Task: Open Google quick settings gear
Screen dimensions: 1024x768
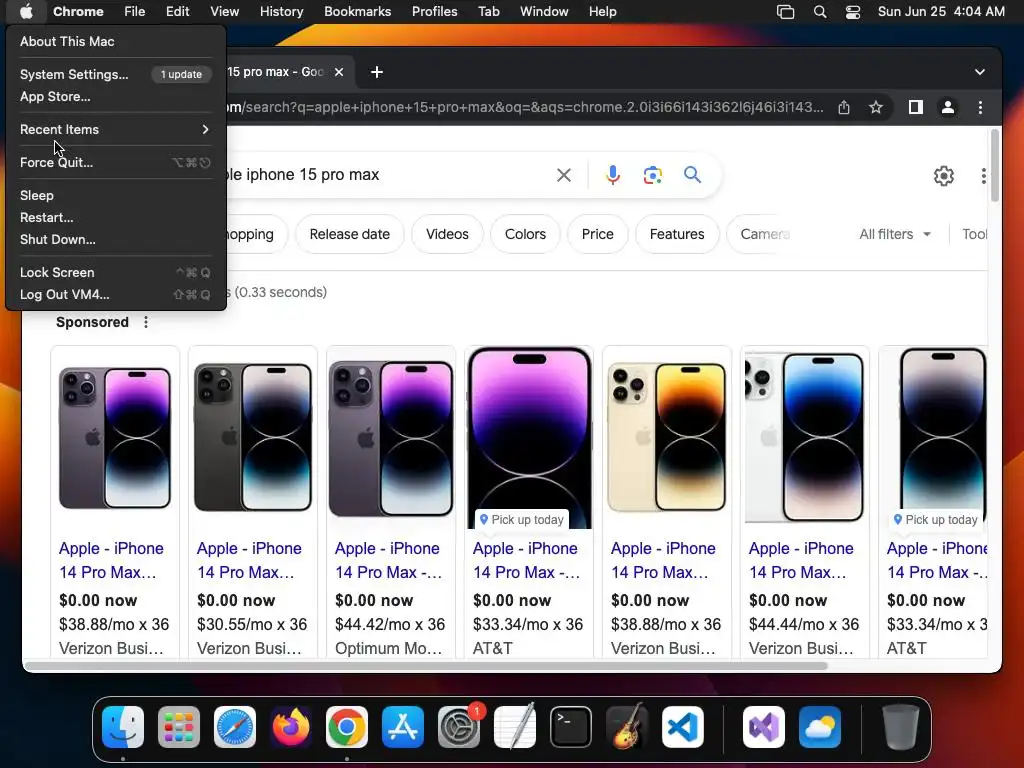Action: [944, 176]
